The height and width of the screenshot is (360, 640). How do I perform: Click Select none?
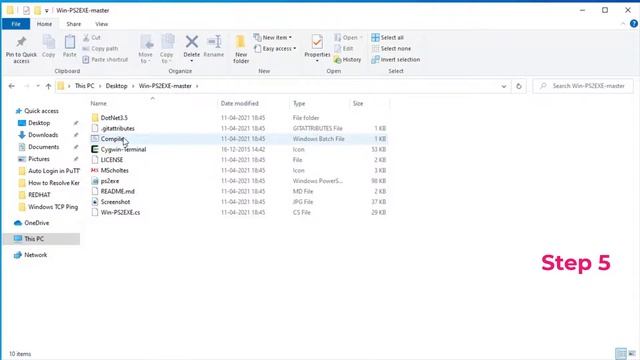tap(391, 49)
